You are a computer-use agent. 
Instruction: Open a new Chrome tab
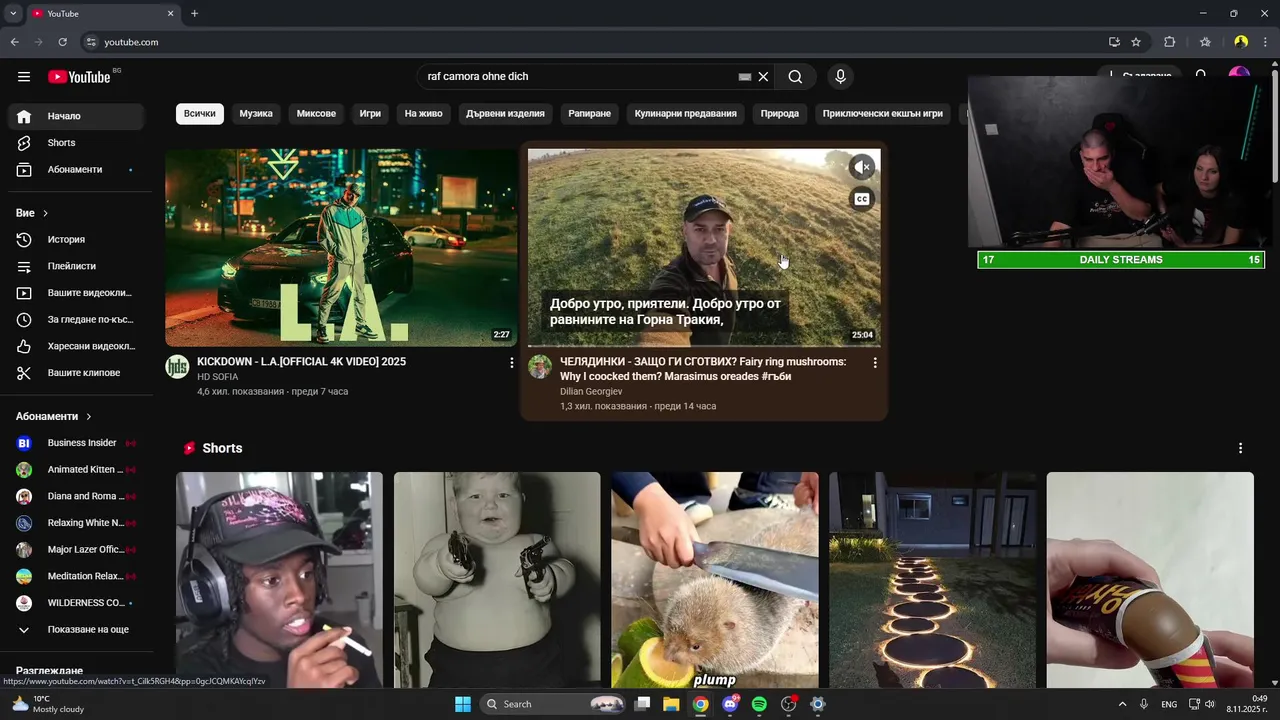(194, 13)
